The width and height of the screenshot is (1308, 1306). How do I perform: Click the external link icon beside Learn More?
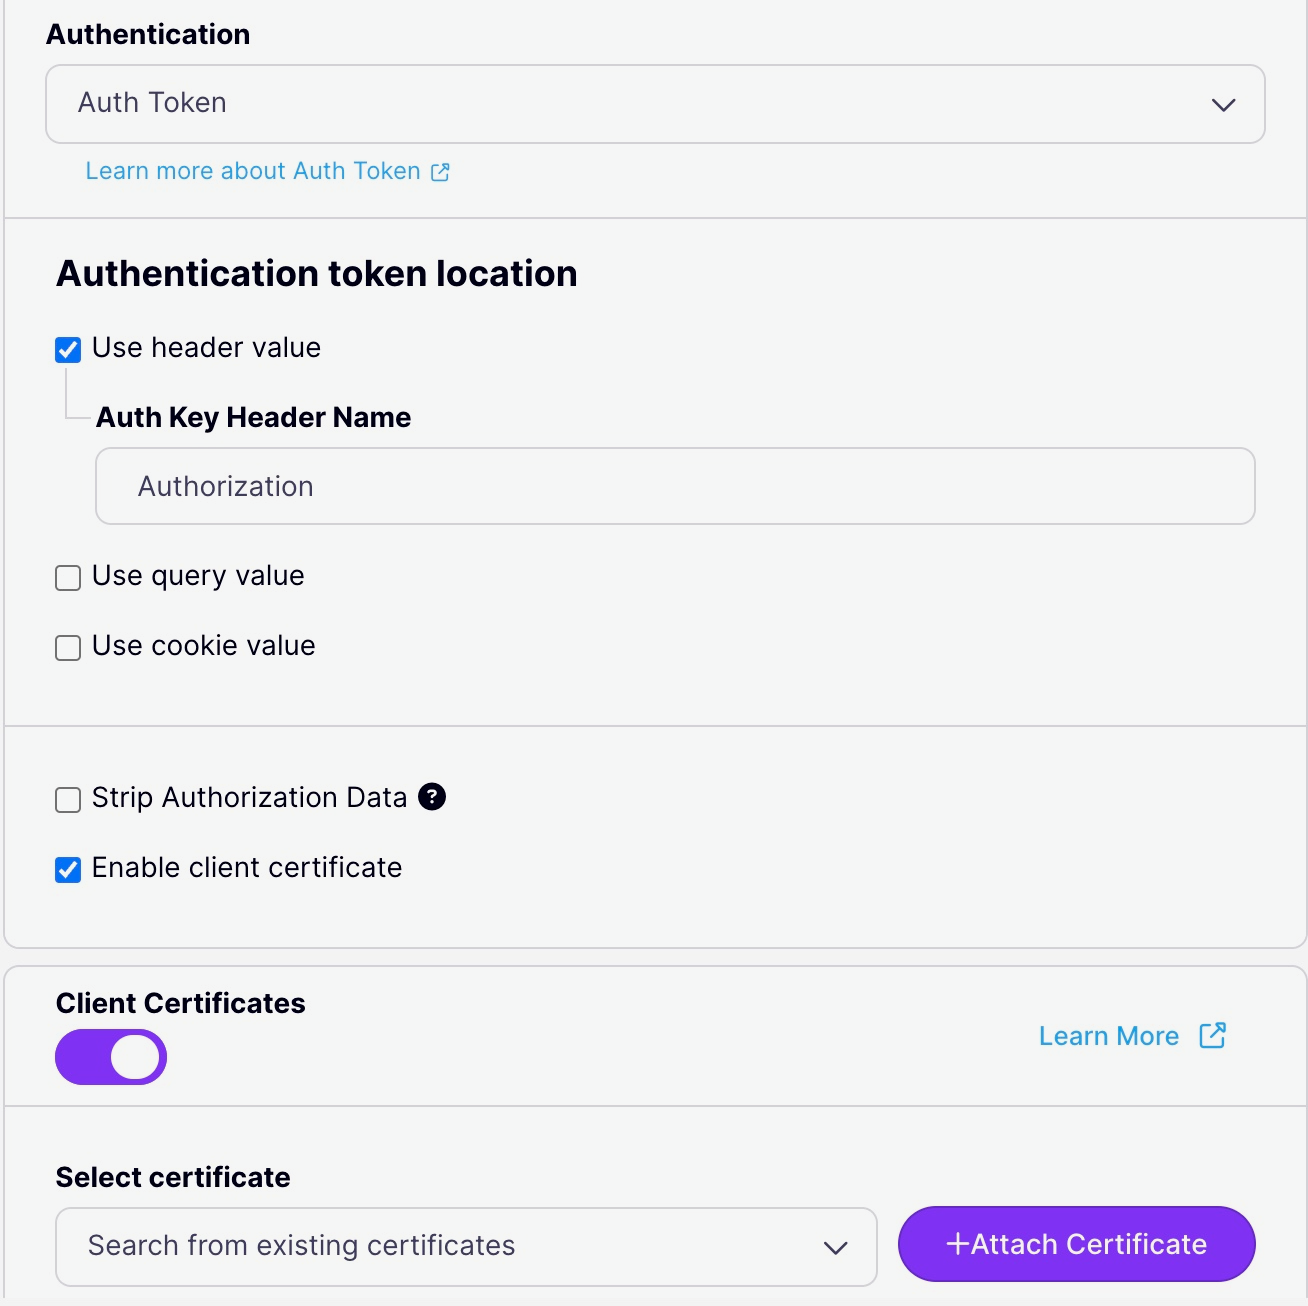(x=1211, y=1036)
